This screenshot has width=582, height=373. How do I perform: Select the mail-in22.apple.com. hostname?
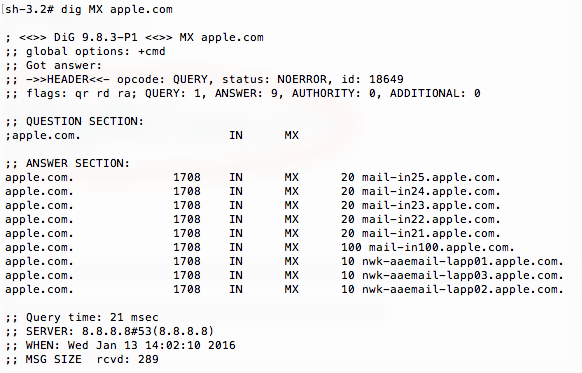coord(431,220)
